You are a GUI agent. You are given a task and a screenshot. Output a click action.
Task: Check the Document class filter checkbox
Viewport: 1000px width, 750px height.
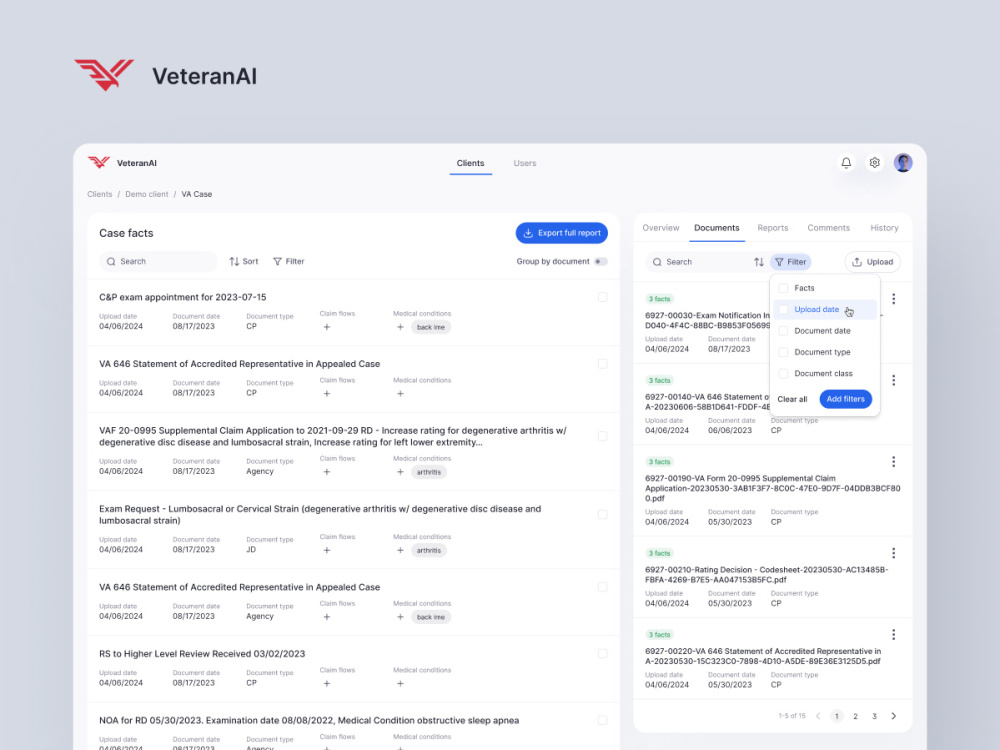[x=783, y=374]
